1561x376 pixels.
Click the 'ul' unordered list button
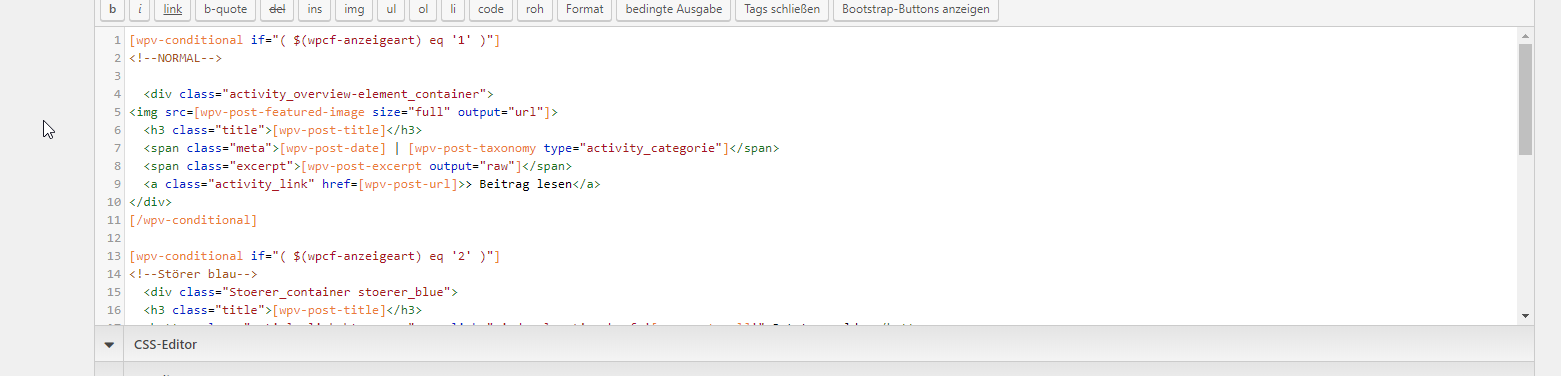point(392,10)
